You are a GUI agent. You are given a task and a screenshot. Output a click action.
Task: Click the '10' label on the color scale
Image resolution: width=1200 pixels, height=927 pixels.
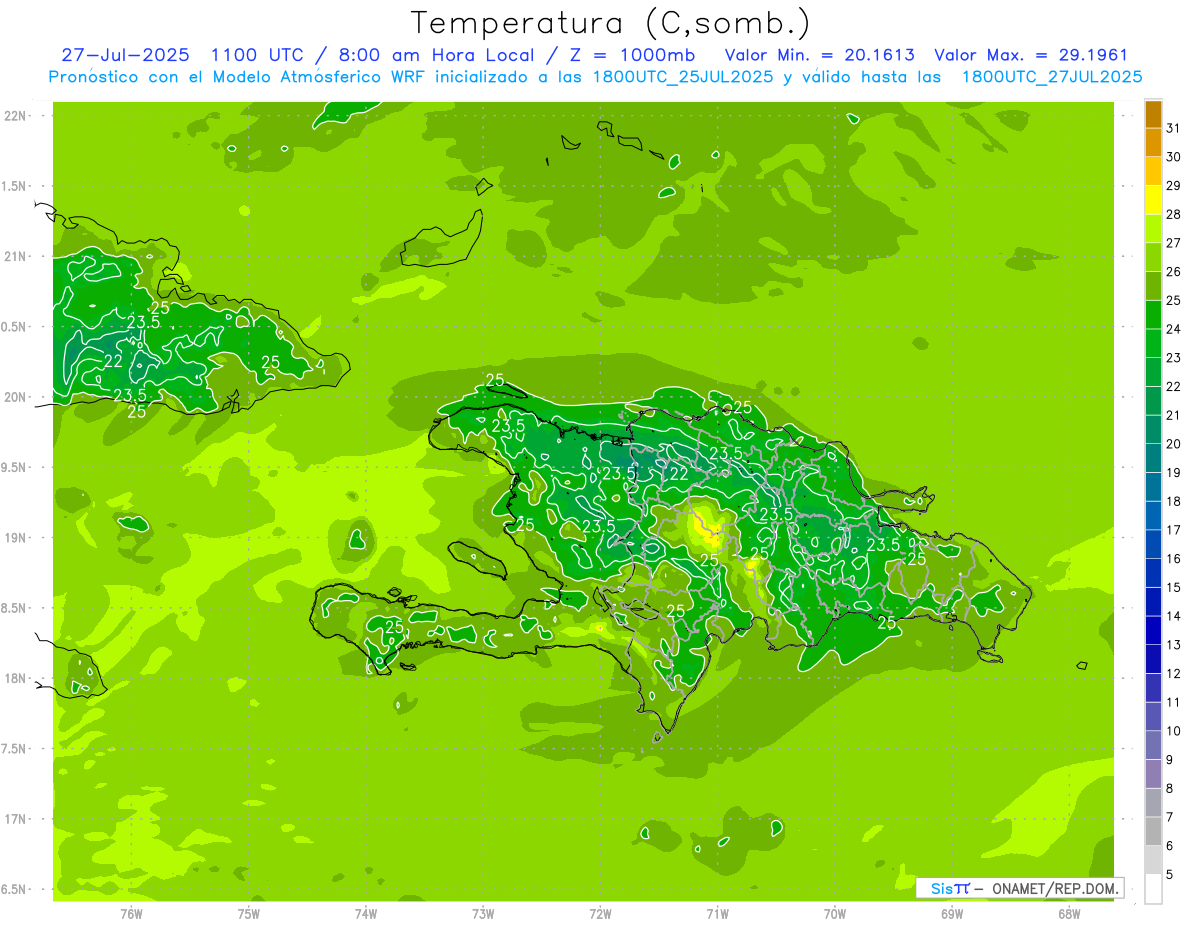[x=1174, y=731]
